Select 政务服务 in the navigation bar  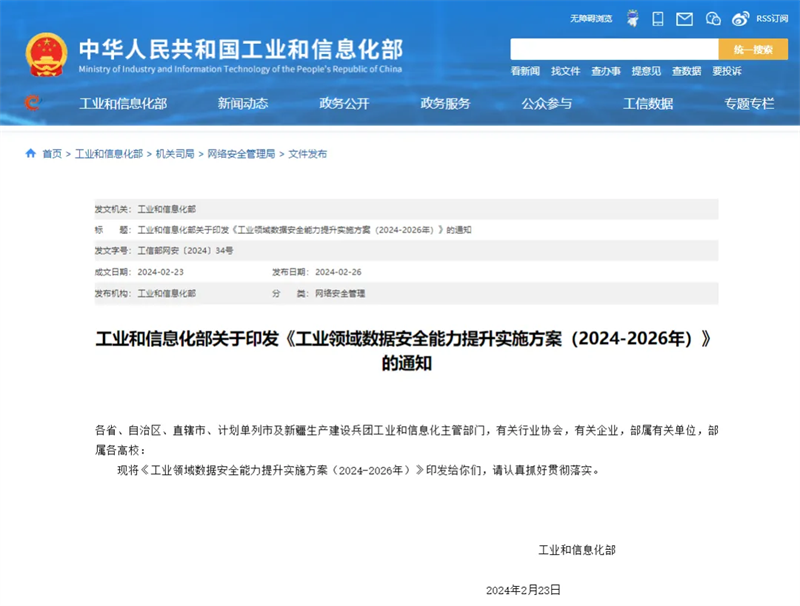click(445, 103)
